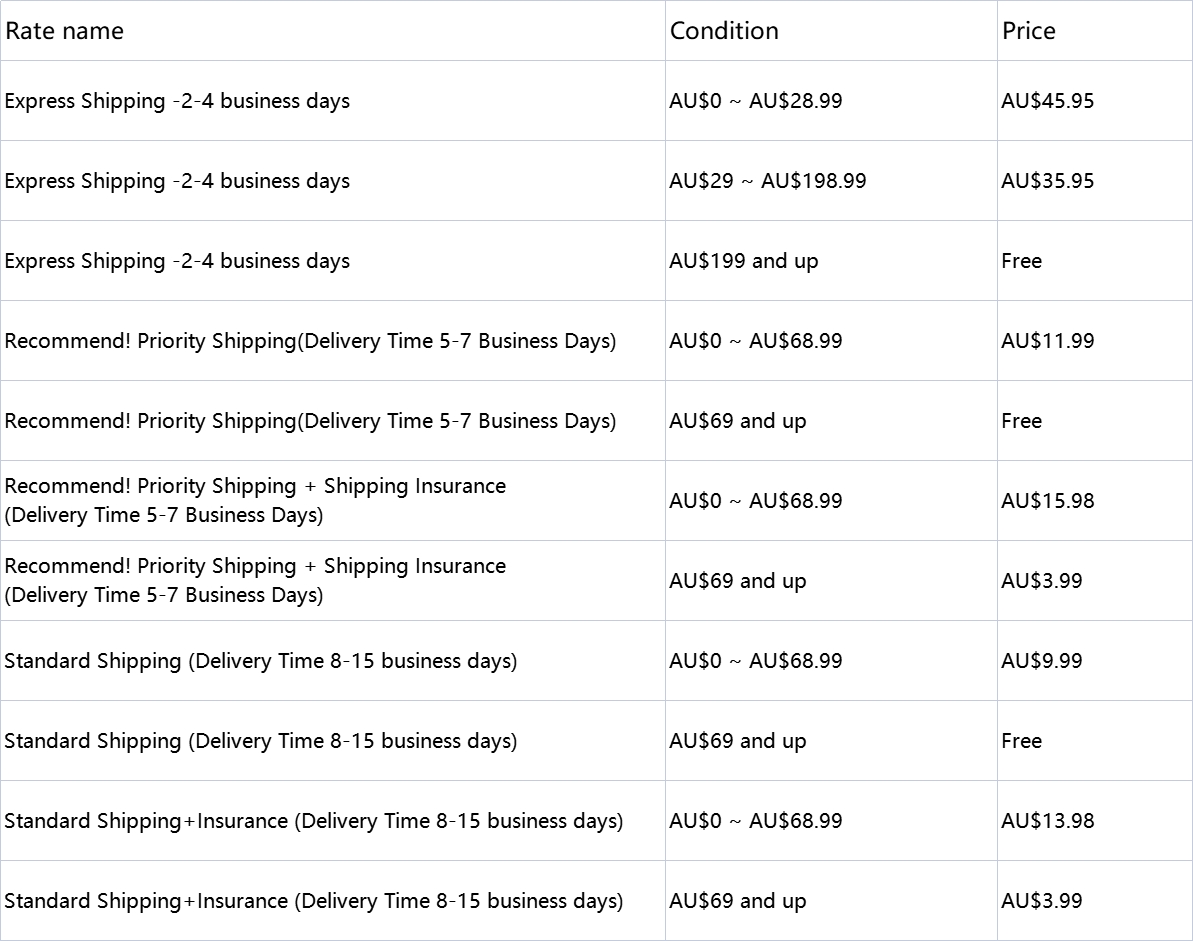1193x941 pixels.
Task: Click Express Shipping rate name costing AU$45.95
Action: [x=177, y=101]
